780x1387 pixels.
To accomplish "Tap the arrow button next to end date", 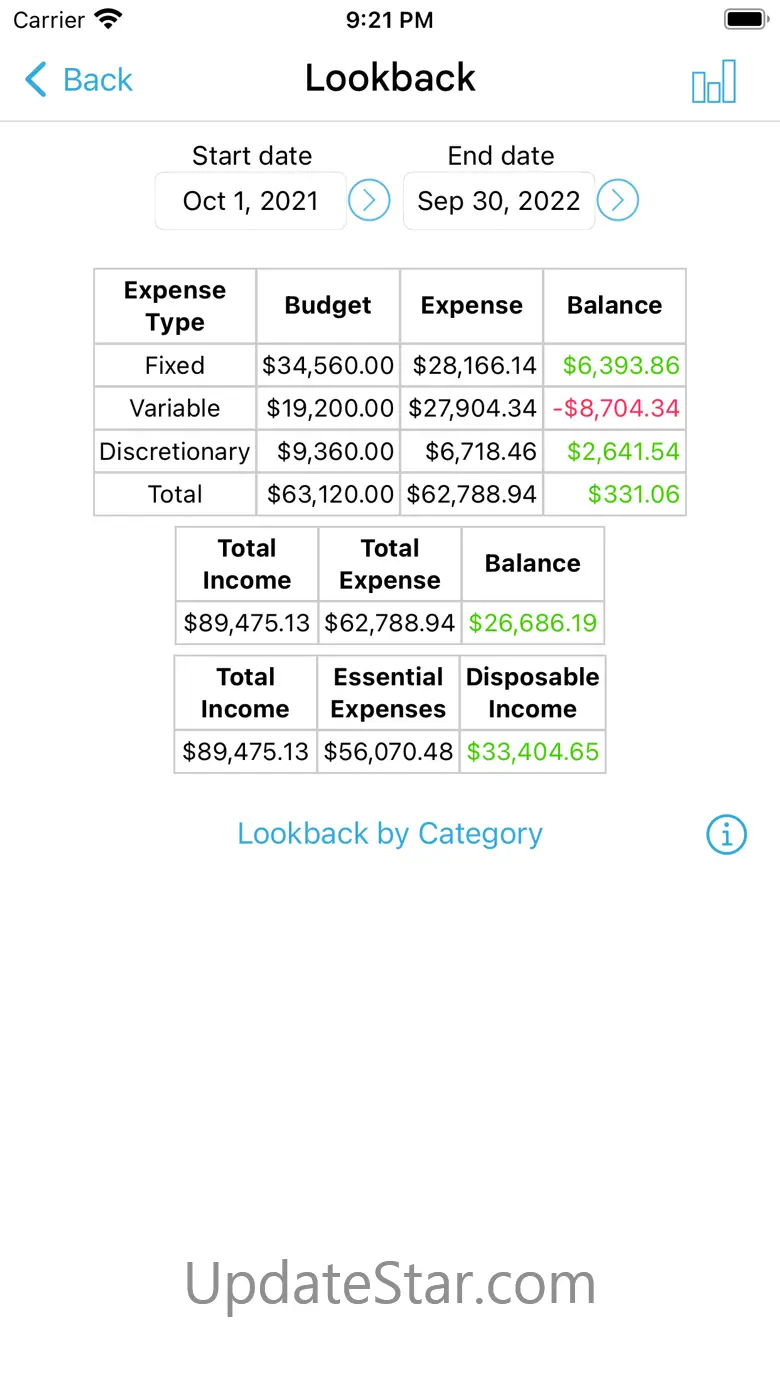I will click(618, 201).
